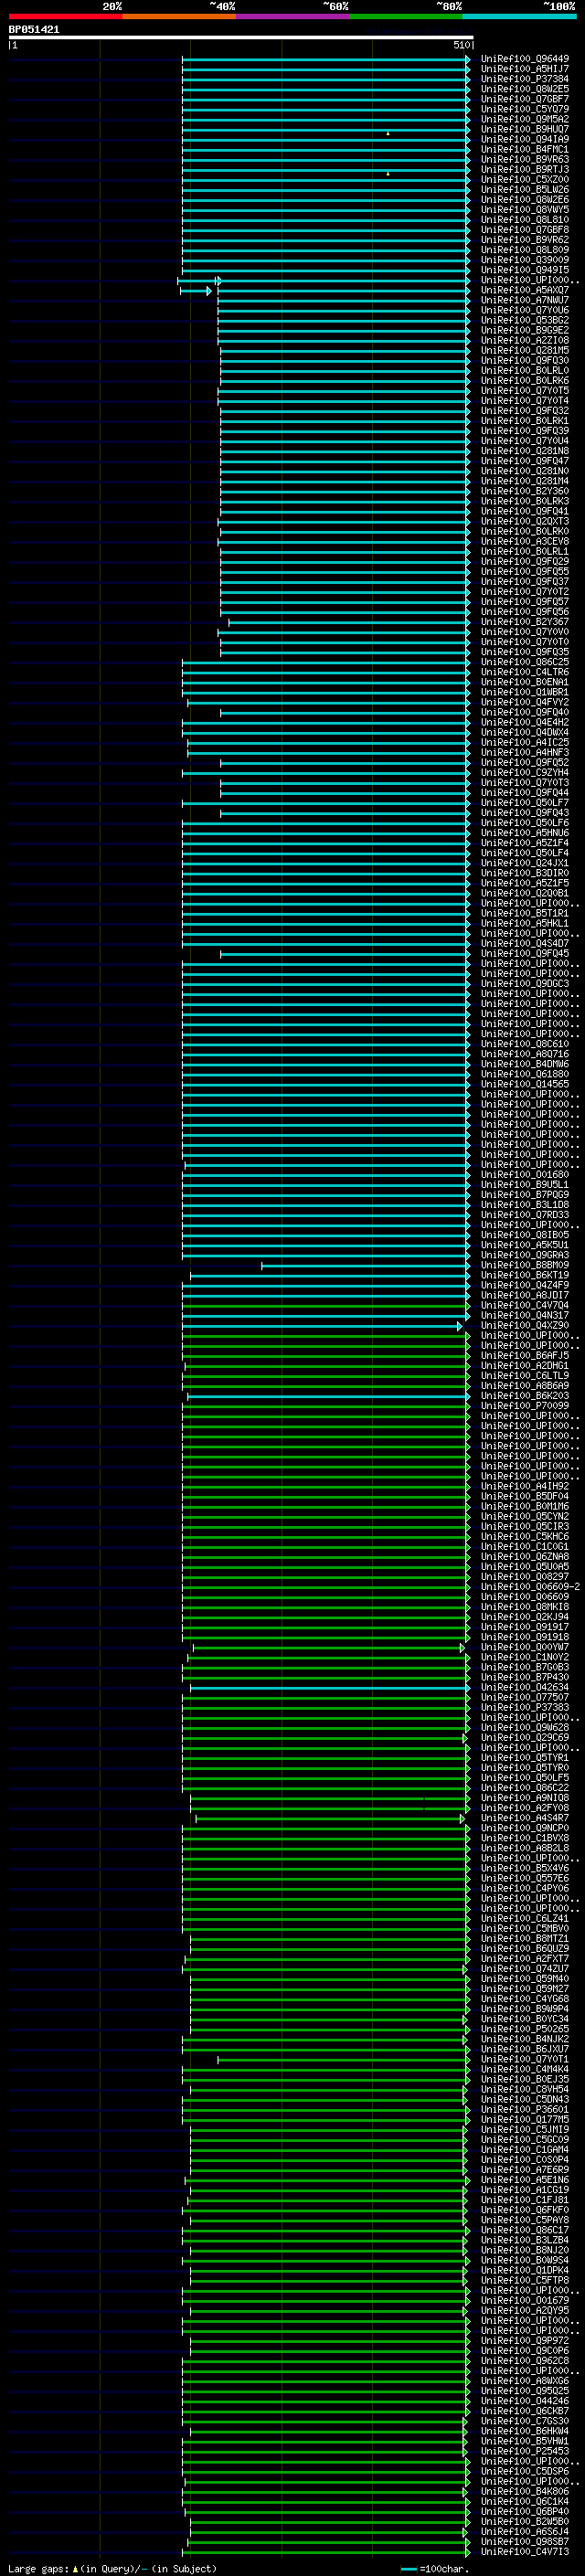This screenshot has width=585, height=2576.
Task: Select the UniRef100_Q53BG2 label
Action: click(525, 320)
